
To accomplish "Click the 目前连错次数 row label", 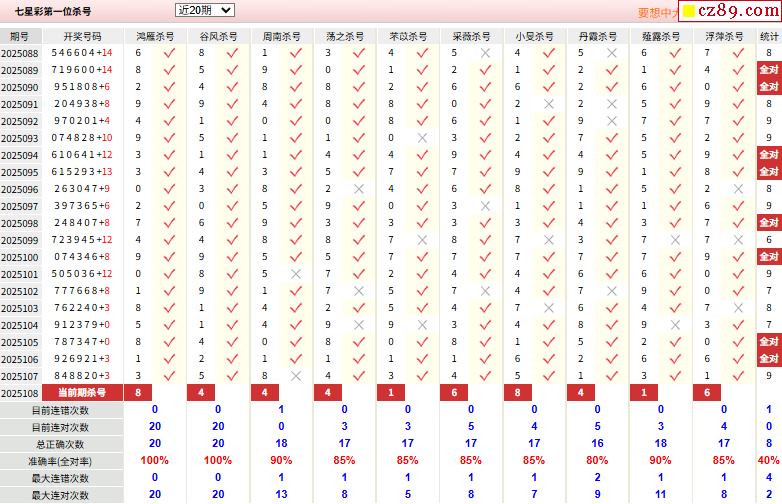I will 60,410.
